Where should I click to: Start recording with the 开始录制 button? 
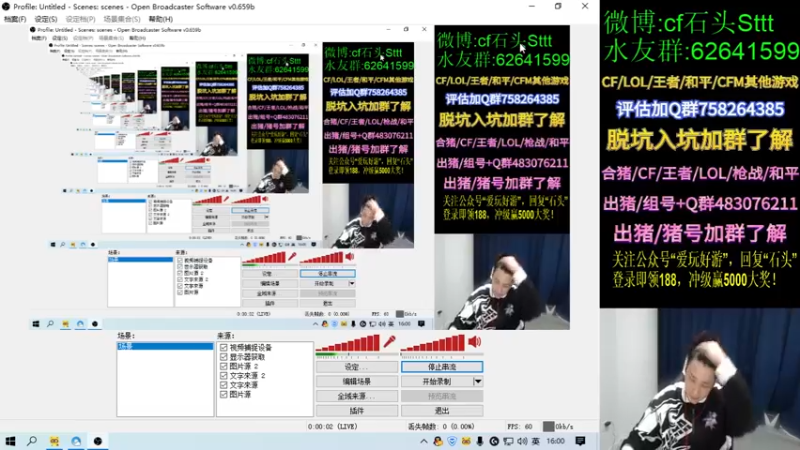point(437,381)
